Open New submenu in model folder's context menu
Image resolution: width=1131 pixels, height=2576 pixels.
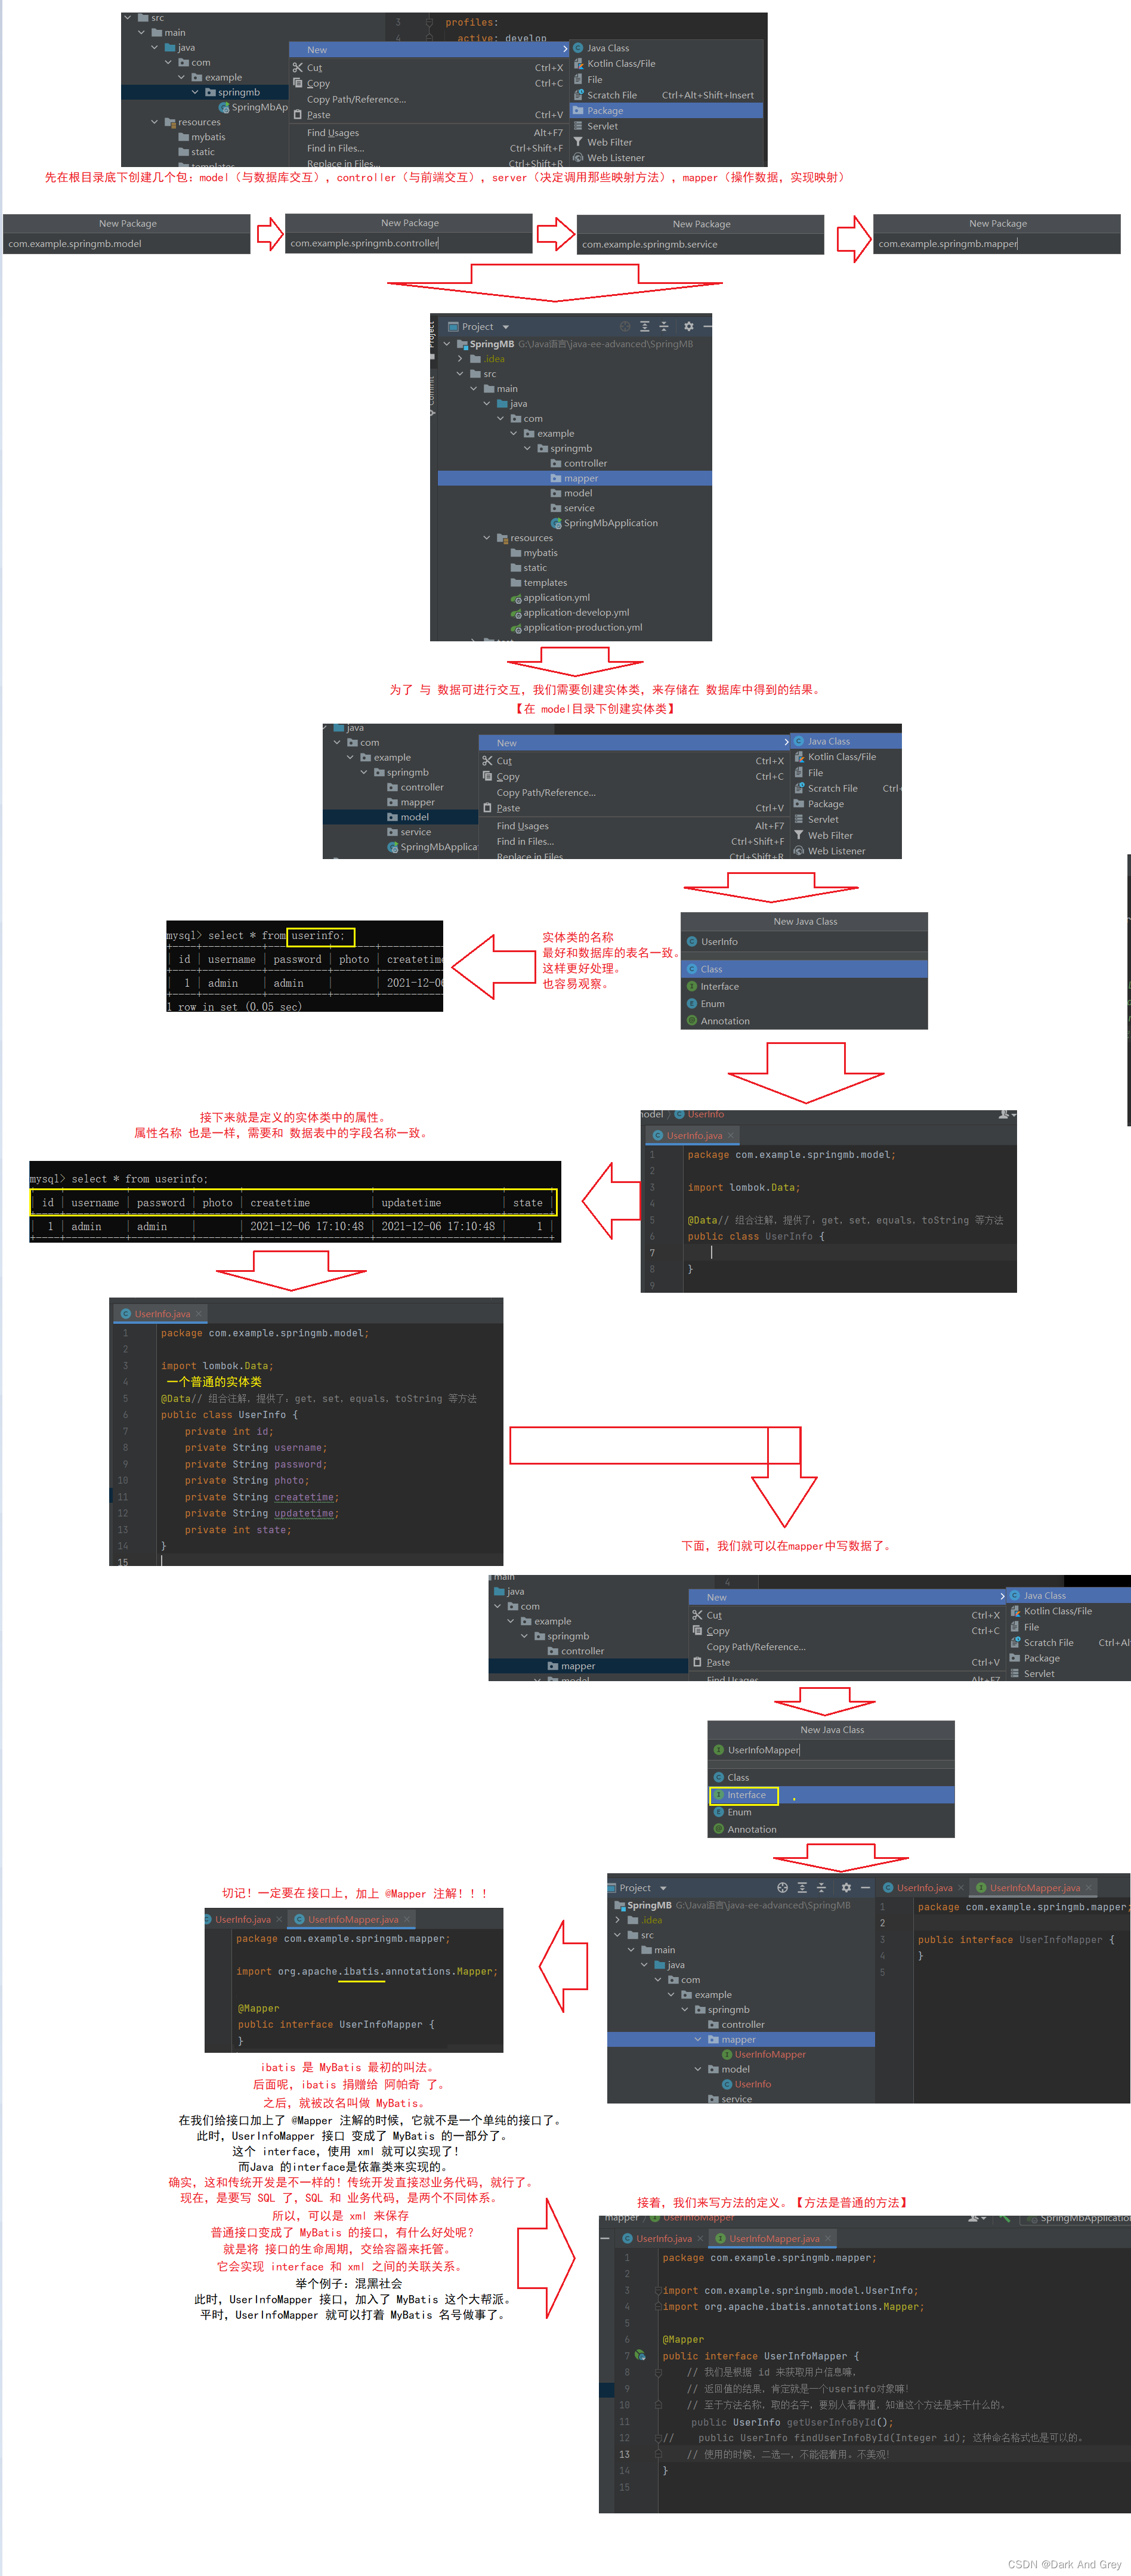pyautogui.click(x=634, y=743)
